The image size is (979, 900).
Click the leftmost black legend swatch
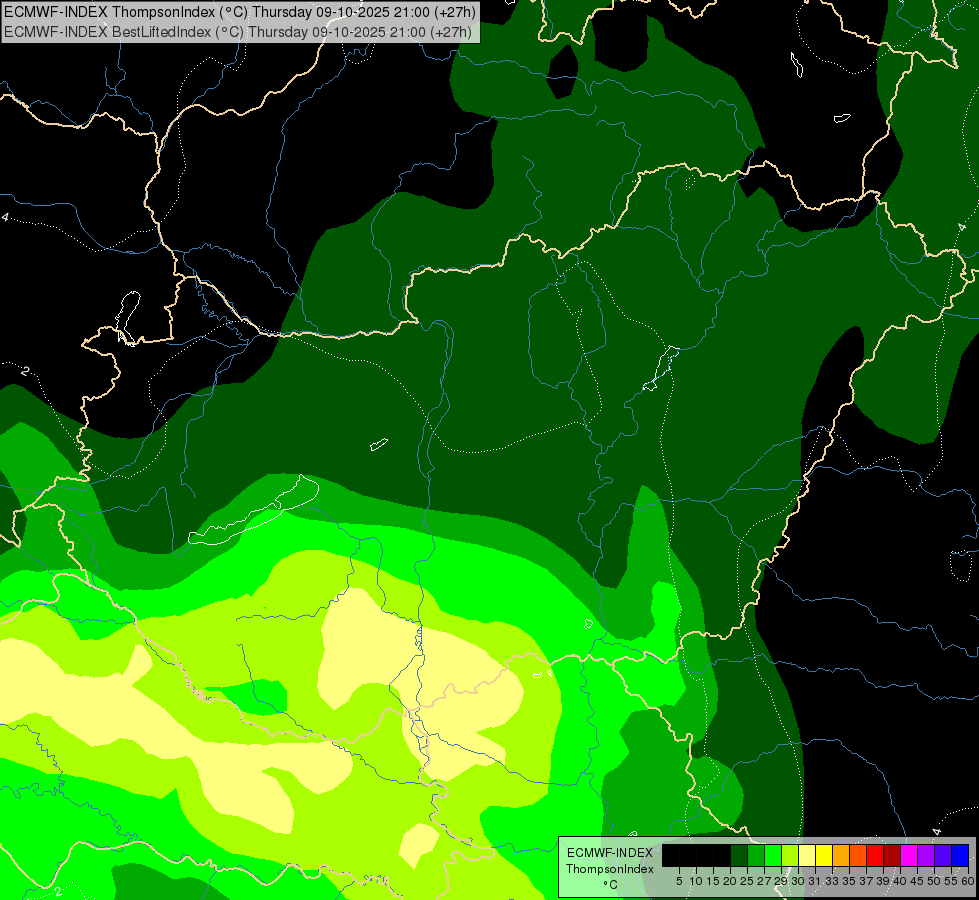pos(670,855)
